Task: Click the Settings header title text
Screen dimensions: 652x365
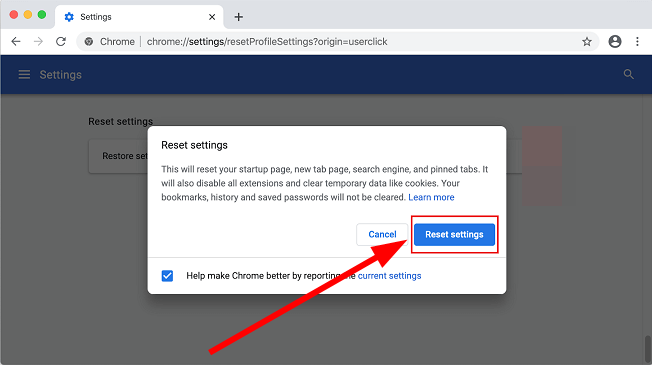Action: click(61, 75)
